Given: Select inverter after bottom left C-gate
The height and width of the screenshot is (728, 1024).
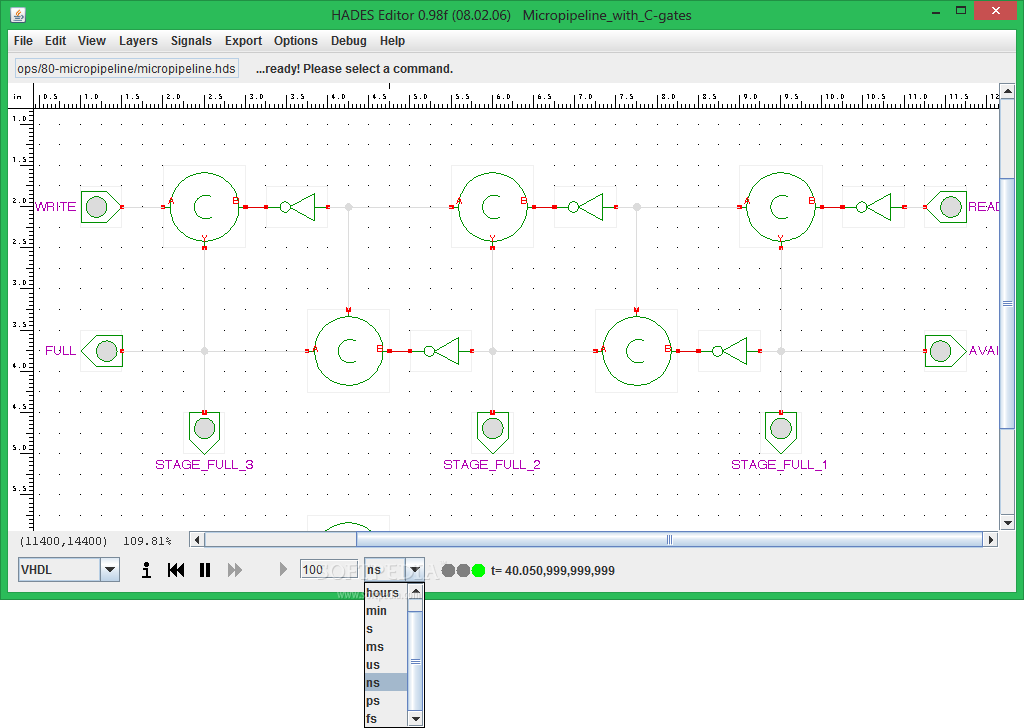Looking at the screenshot, I should [441, 351].
